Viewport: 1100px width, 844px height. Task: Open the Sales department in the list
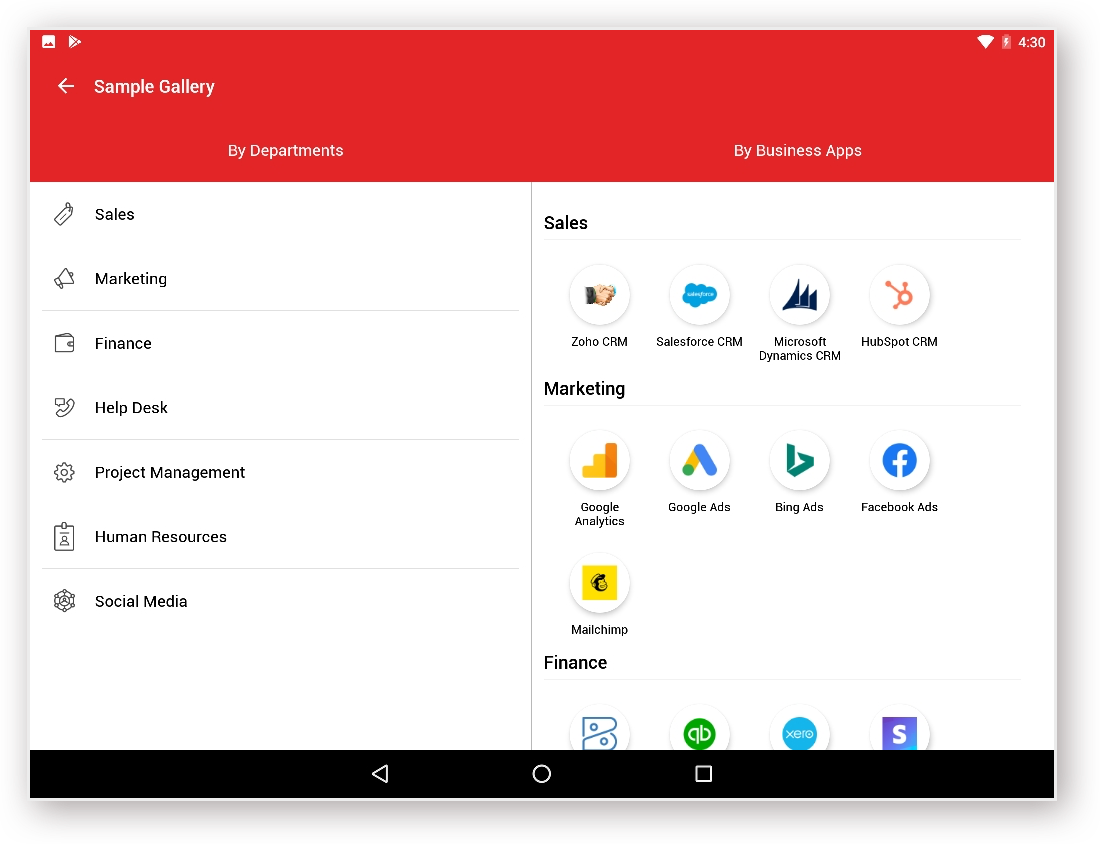pyautogui.click(x=281, y=214)
